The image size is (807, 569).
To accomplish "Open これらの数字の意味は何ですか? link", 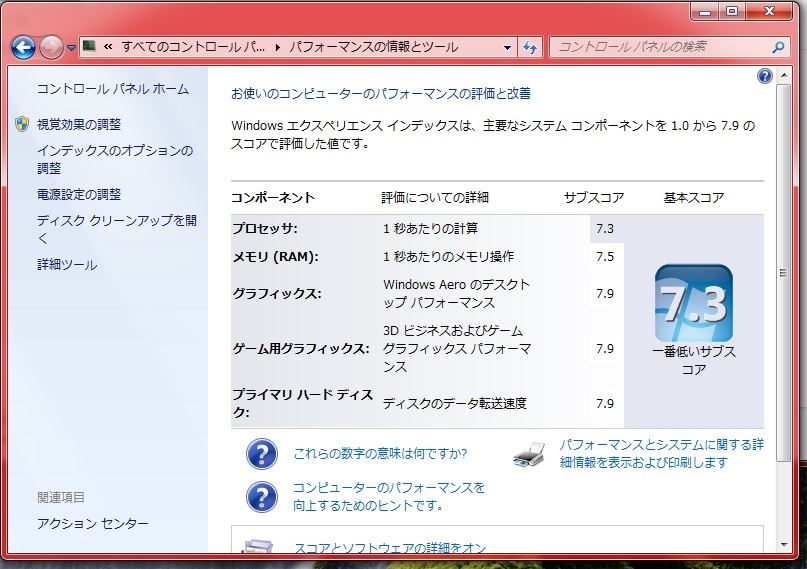I will [380, 453].
